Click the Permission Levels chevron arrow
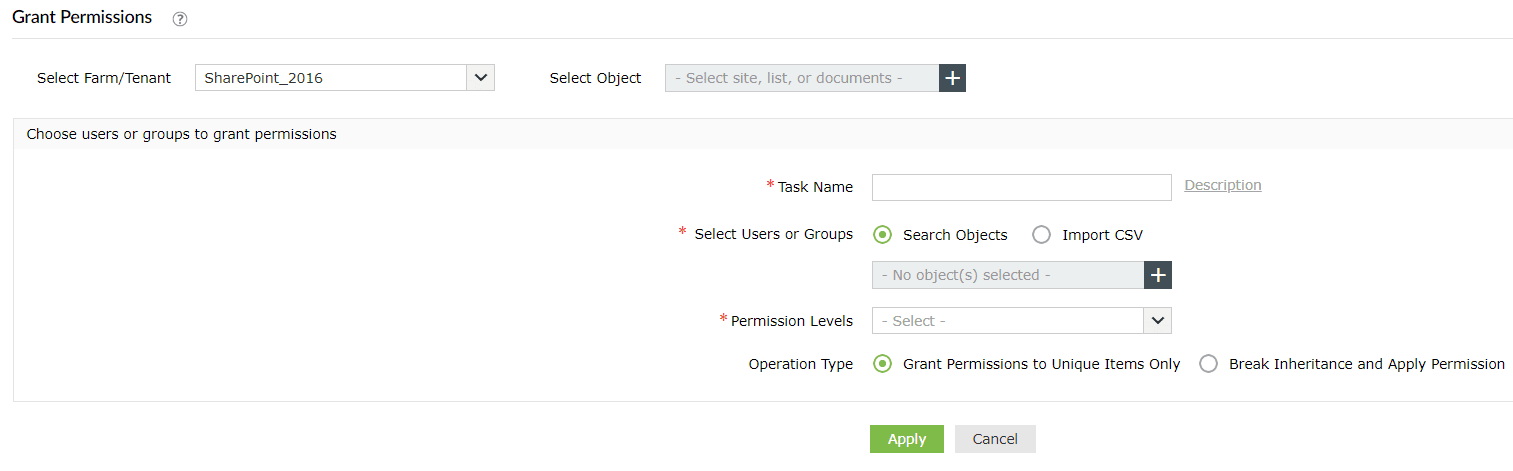Viewport: 1513px width, 471px height. point(1158,321)
